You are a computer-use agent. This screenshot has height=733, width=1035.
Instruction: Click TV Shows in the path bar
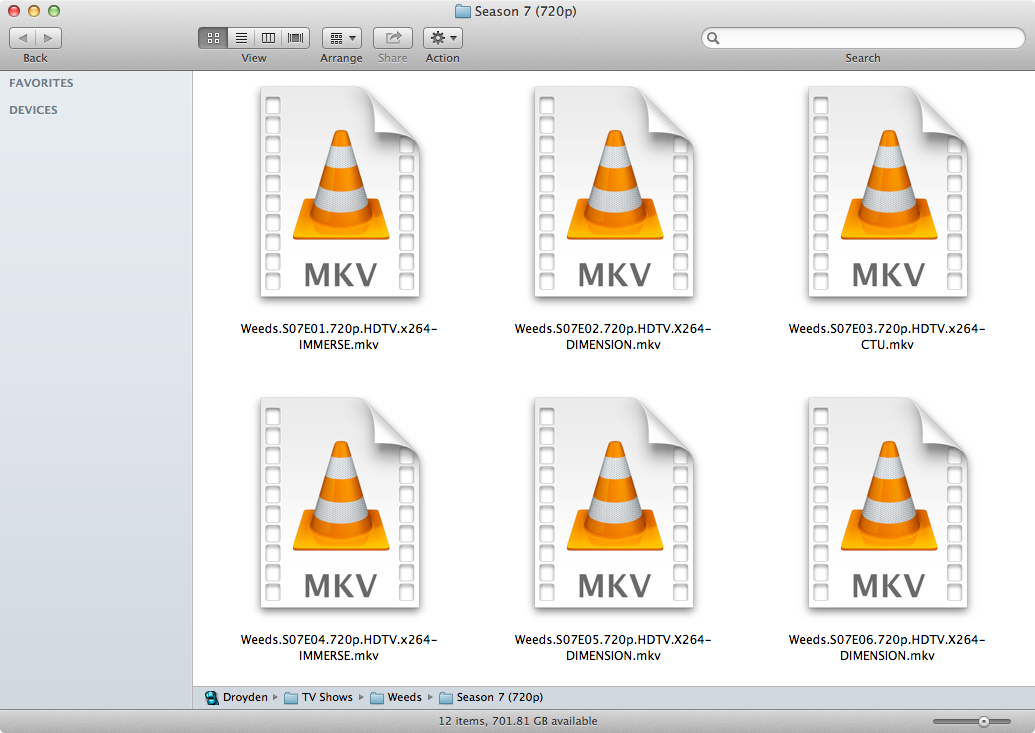click(x=319, y=697)
